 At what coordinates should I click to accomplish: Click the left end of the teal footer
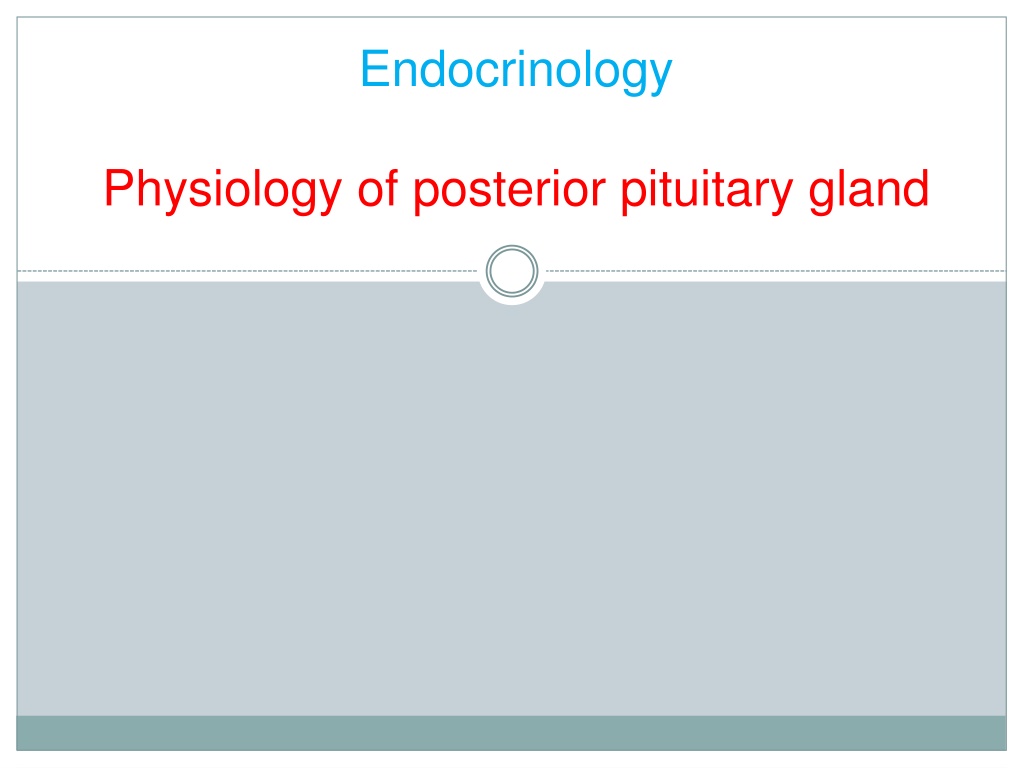[39, 733]
